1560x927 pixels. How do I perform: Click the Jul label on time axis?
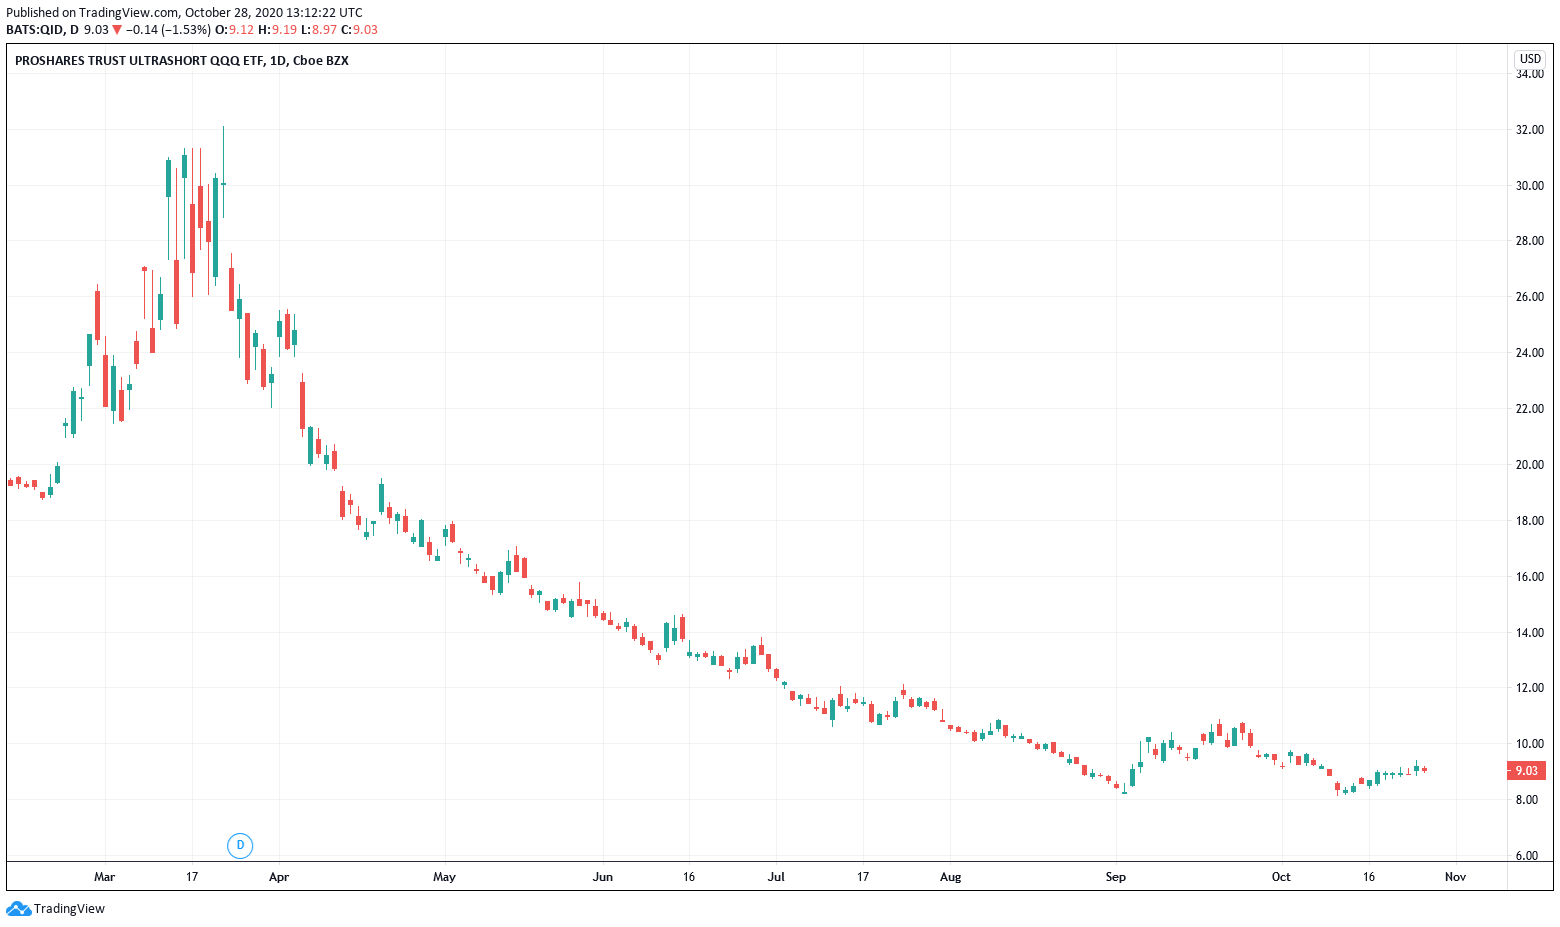(776, 877)
